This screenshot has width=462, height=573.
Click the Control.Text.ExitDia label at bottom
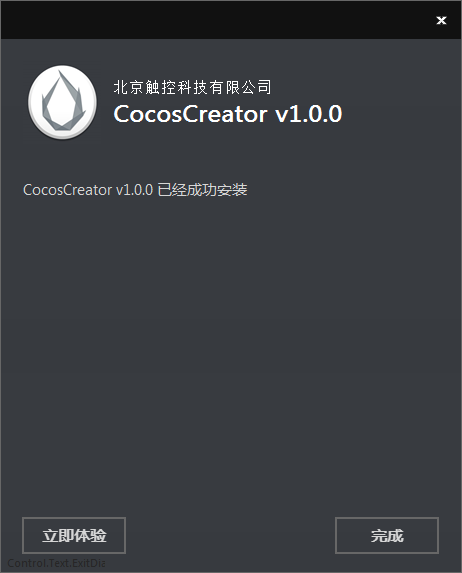click(x=56, y=563)
